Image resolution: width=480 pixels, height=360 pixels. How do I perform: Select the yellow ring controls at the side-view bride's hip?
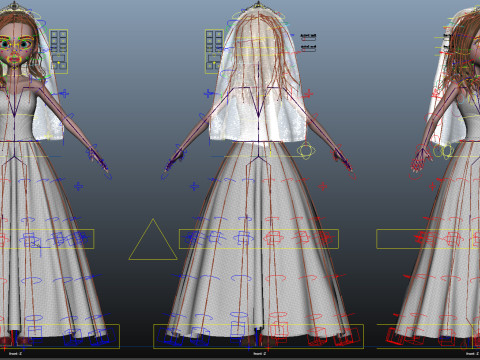click(x=443, y=150)
